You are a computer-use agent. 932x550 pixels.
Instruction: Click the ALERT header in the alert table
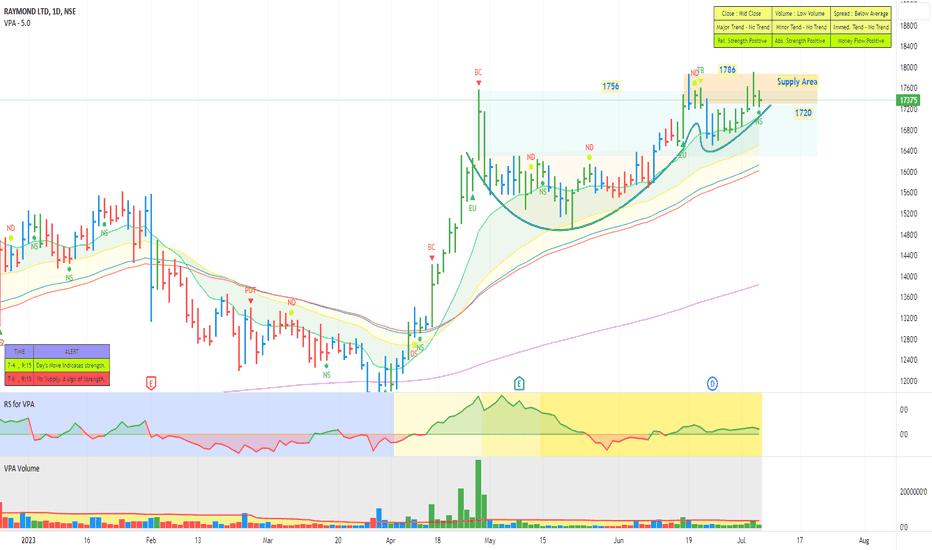tap(72, 351)
